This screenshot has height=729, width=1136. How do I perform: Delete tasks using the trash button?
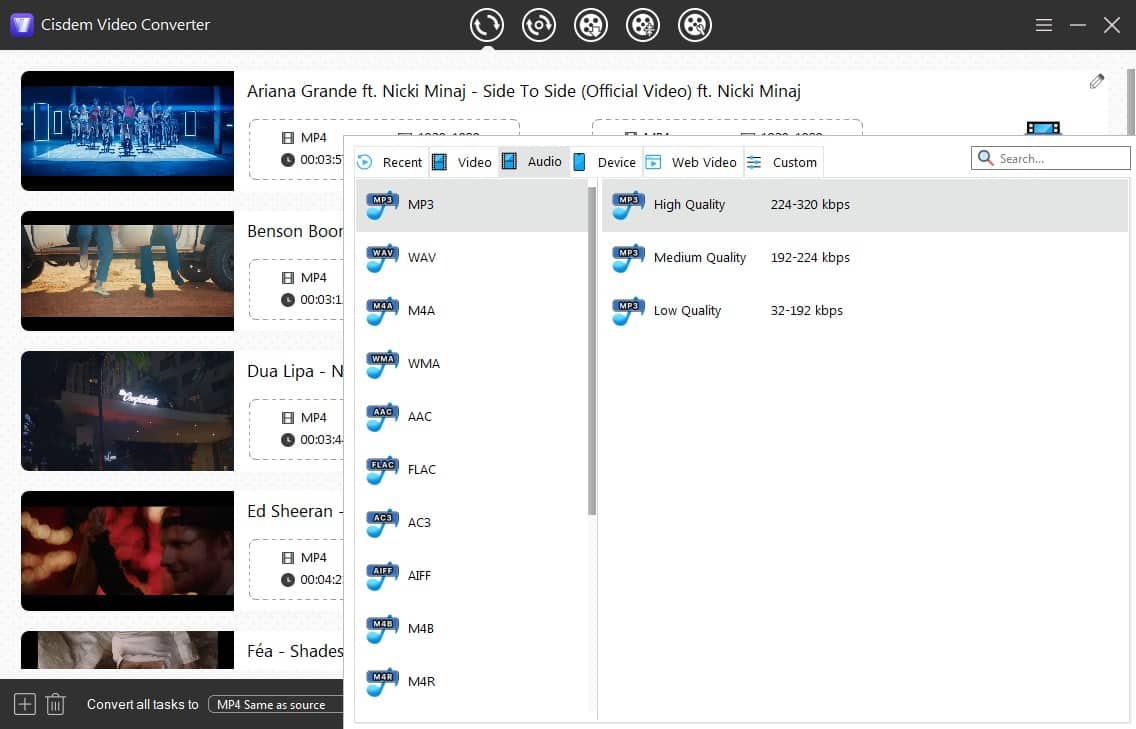[x=55, y=704]
